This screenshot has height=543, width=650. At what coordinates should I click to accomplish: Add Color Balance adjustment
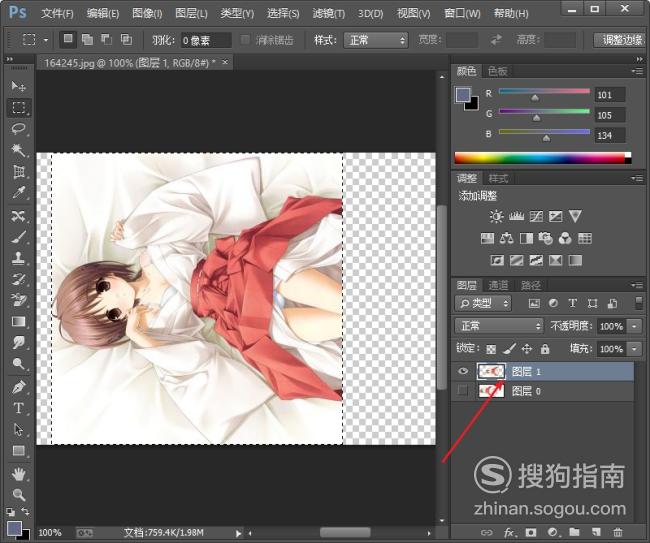tap(507, 238)
